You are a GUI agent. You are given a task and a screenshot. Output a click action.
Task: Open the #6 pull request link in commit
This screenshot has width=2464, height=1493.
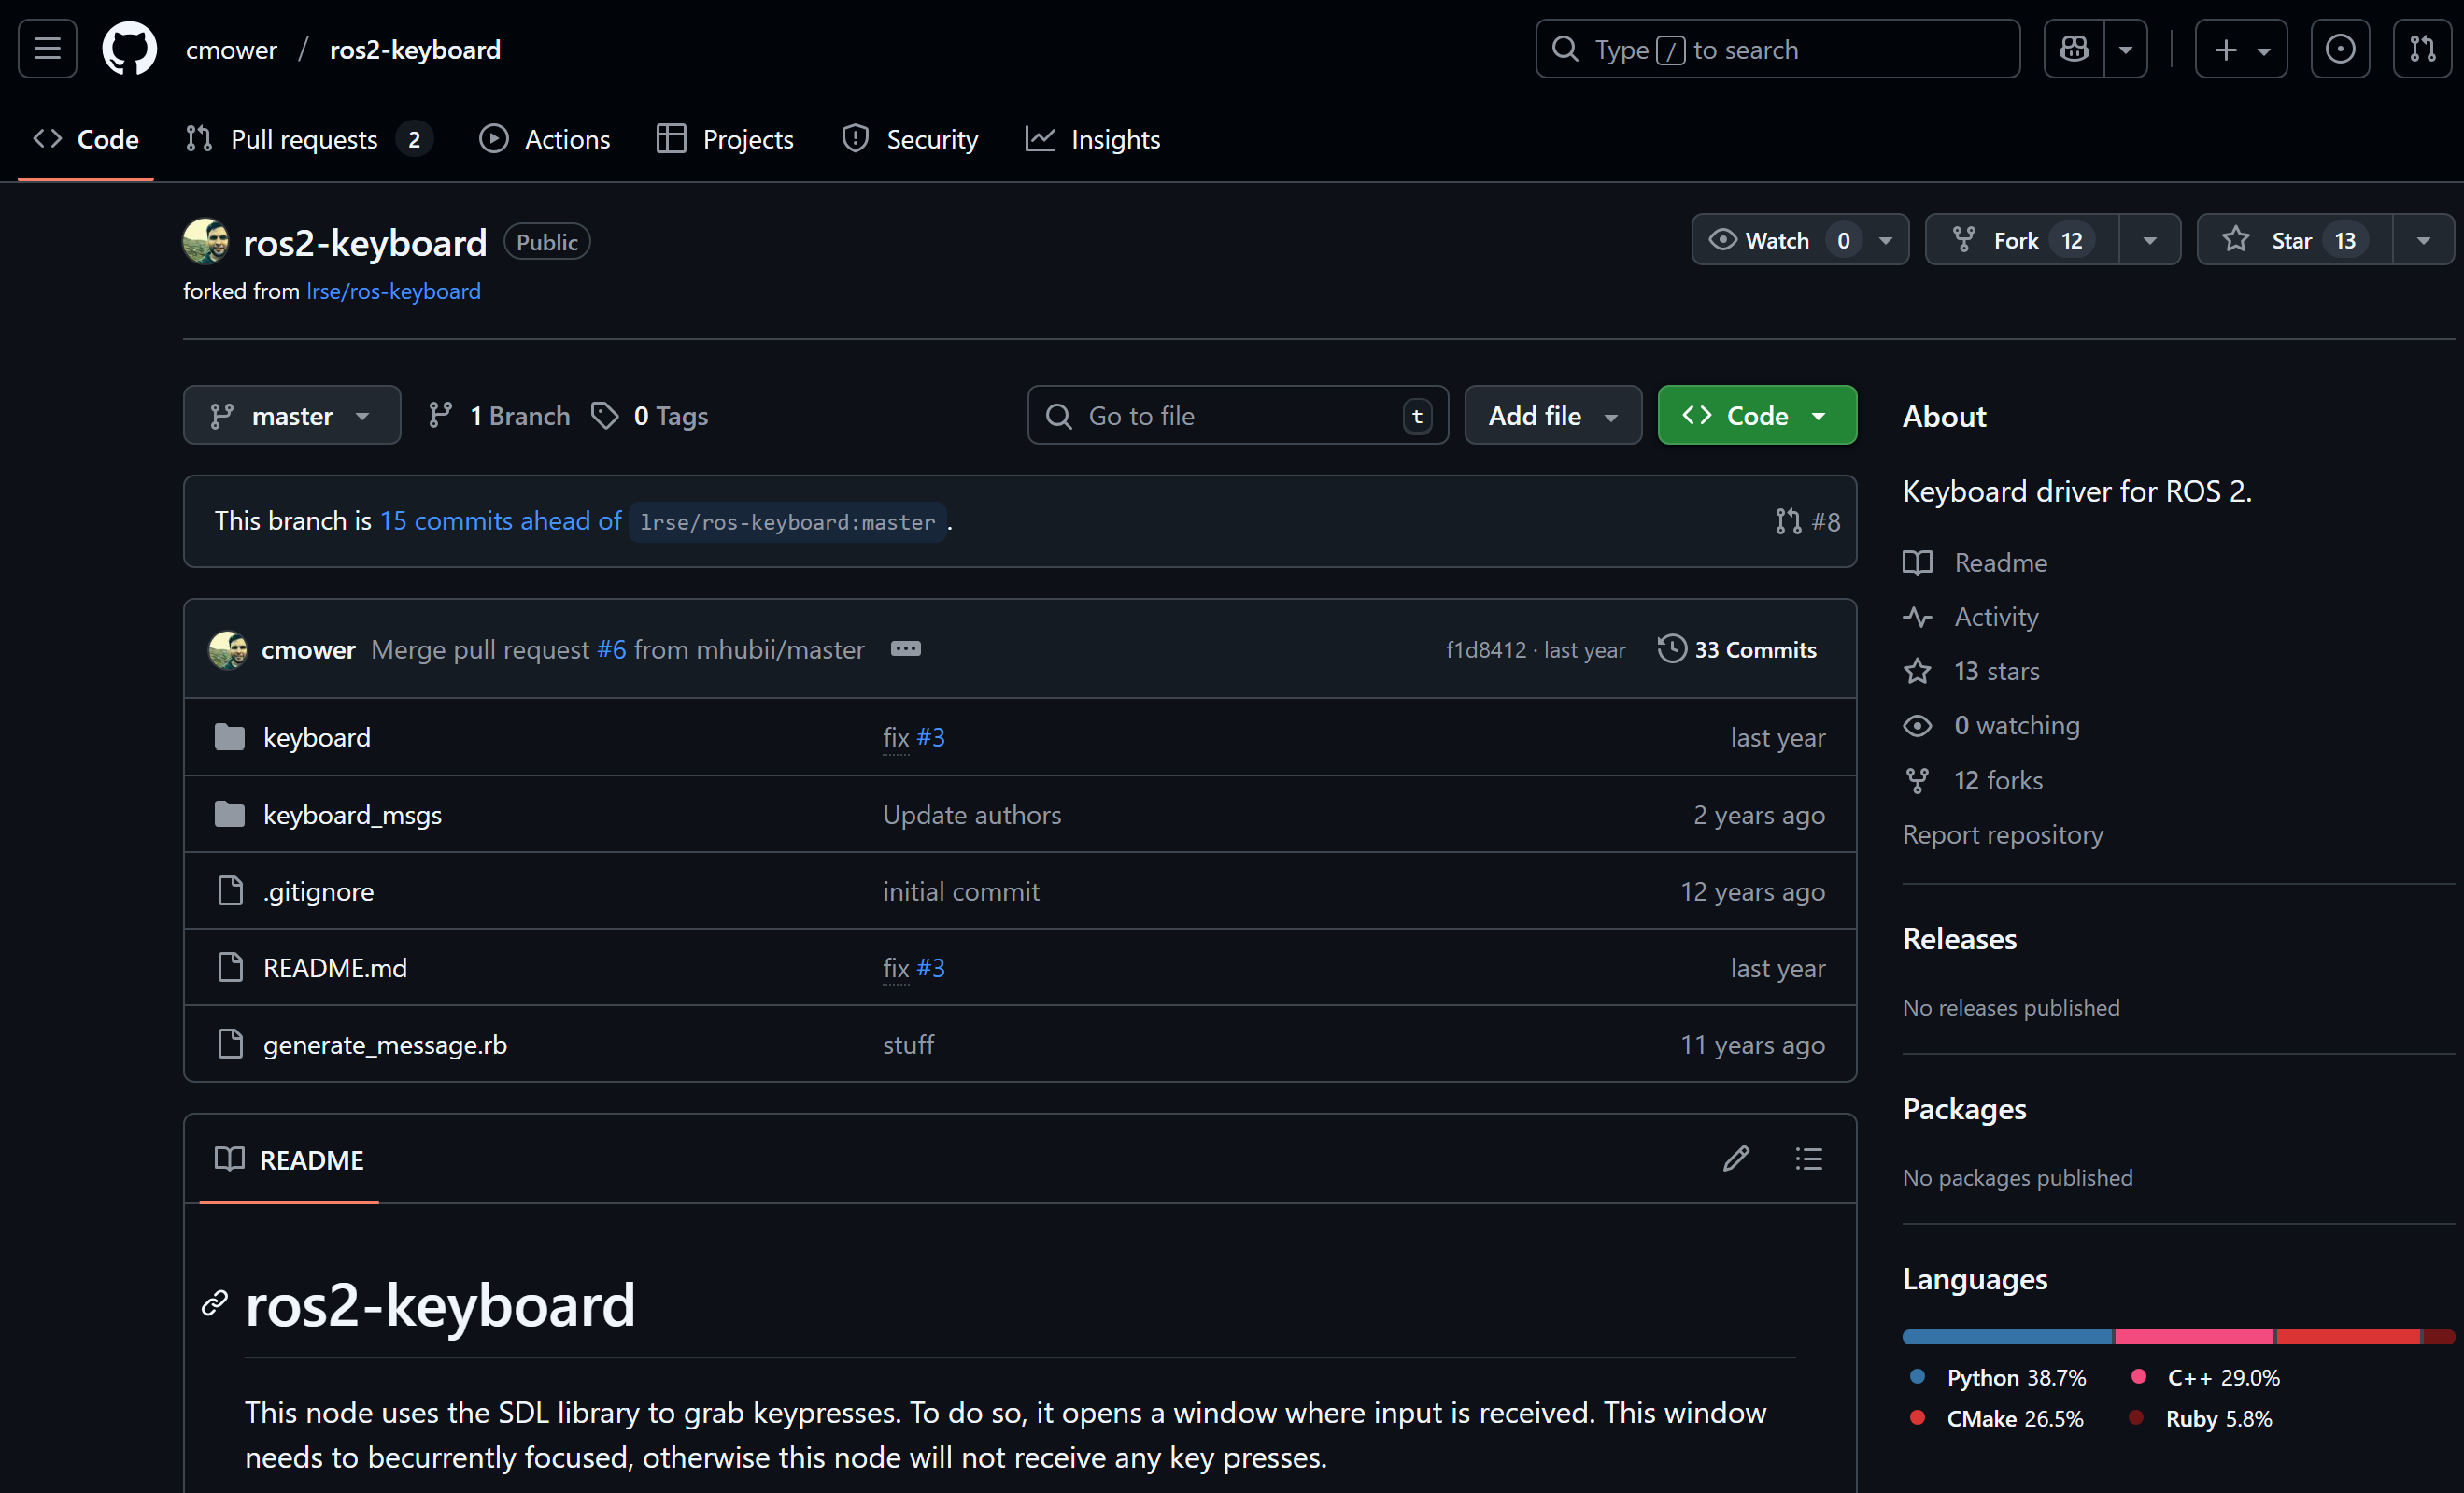pos(611,649)
